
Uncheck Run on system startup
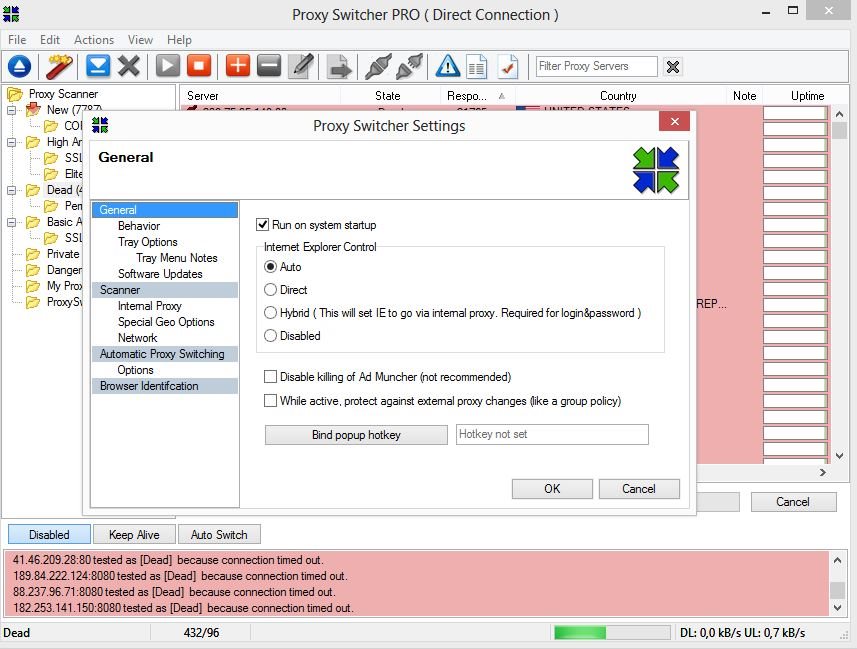click(263, 225)
